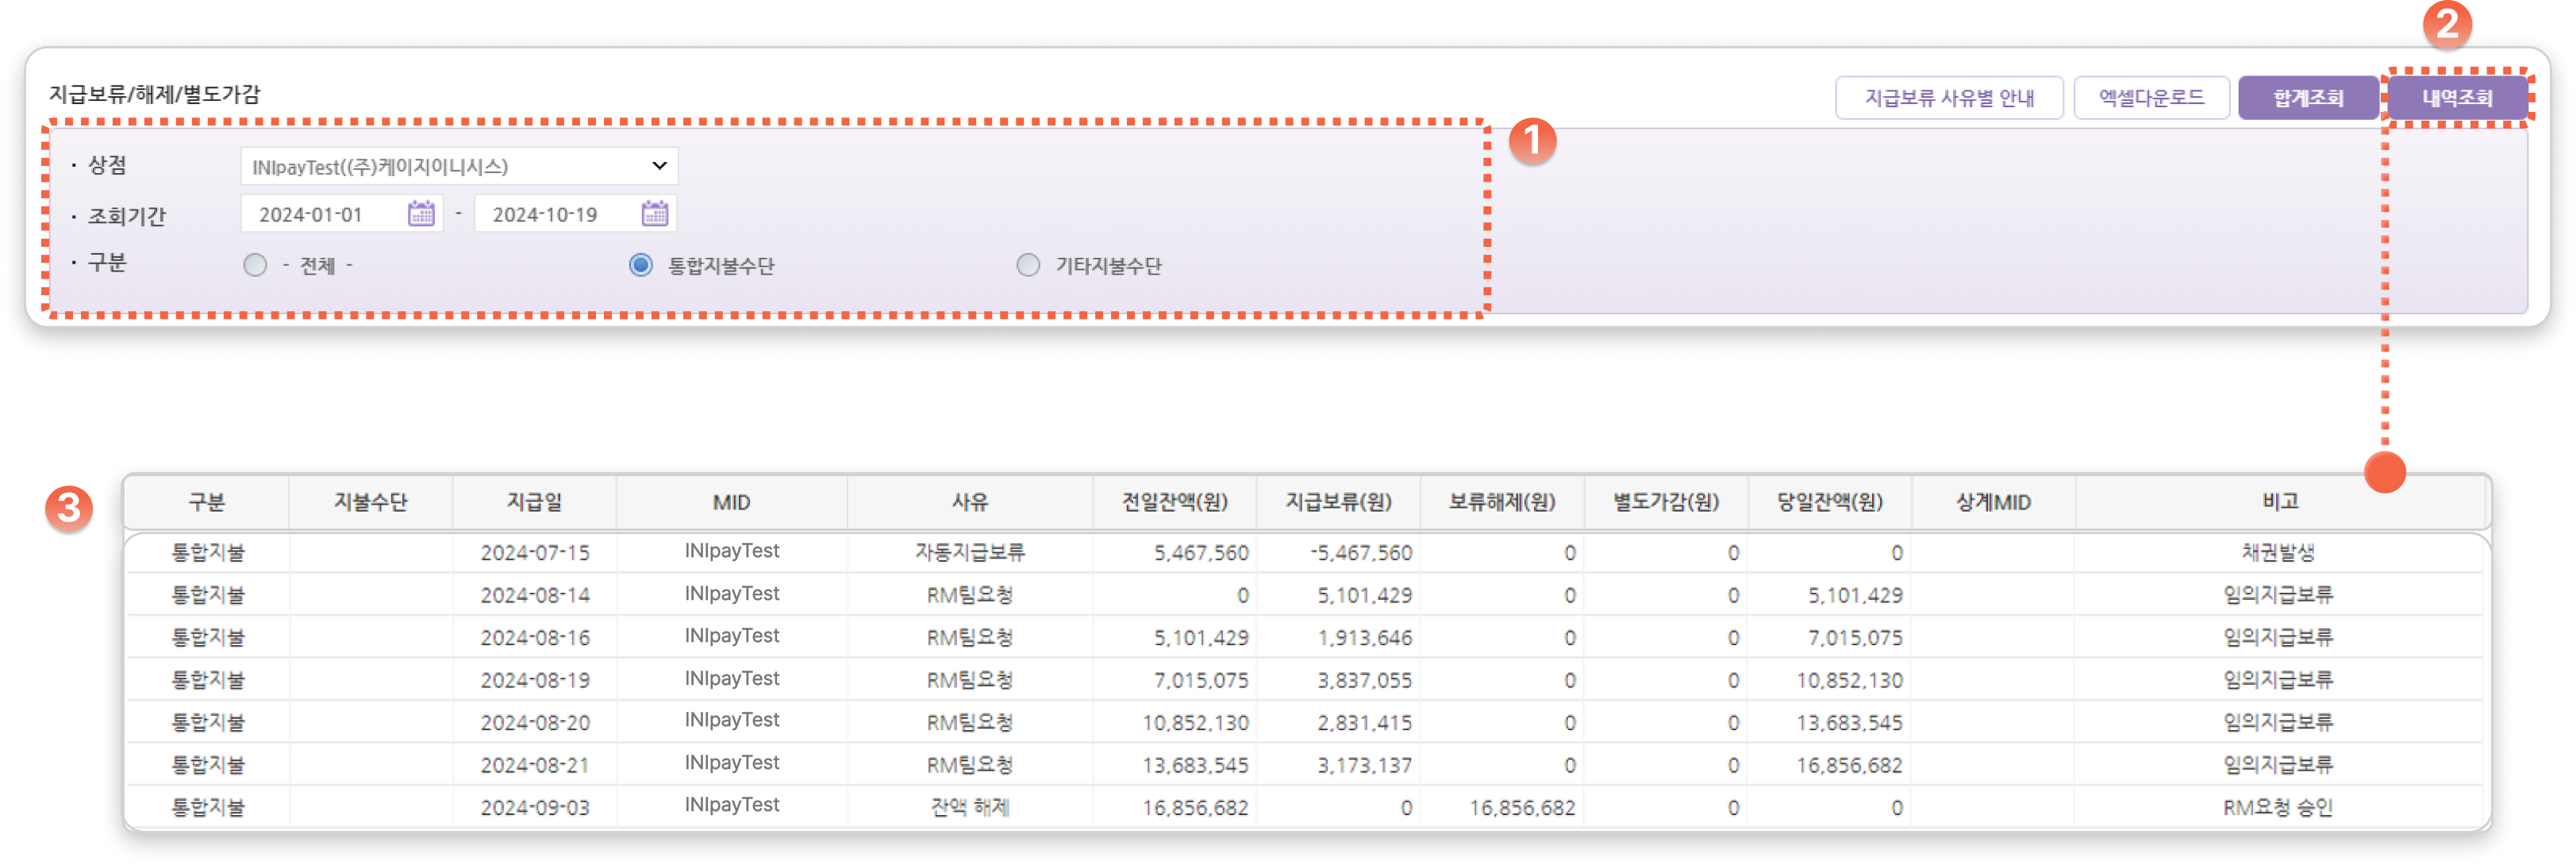
Task: Select the 자동지급보류 reason cell
Action: point(970,553)
